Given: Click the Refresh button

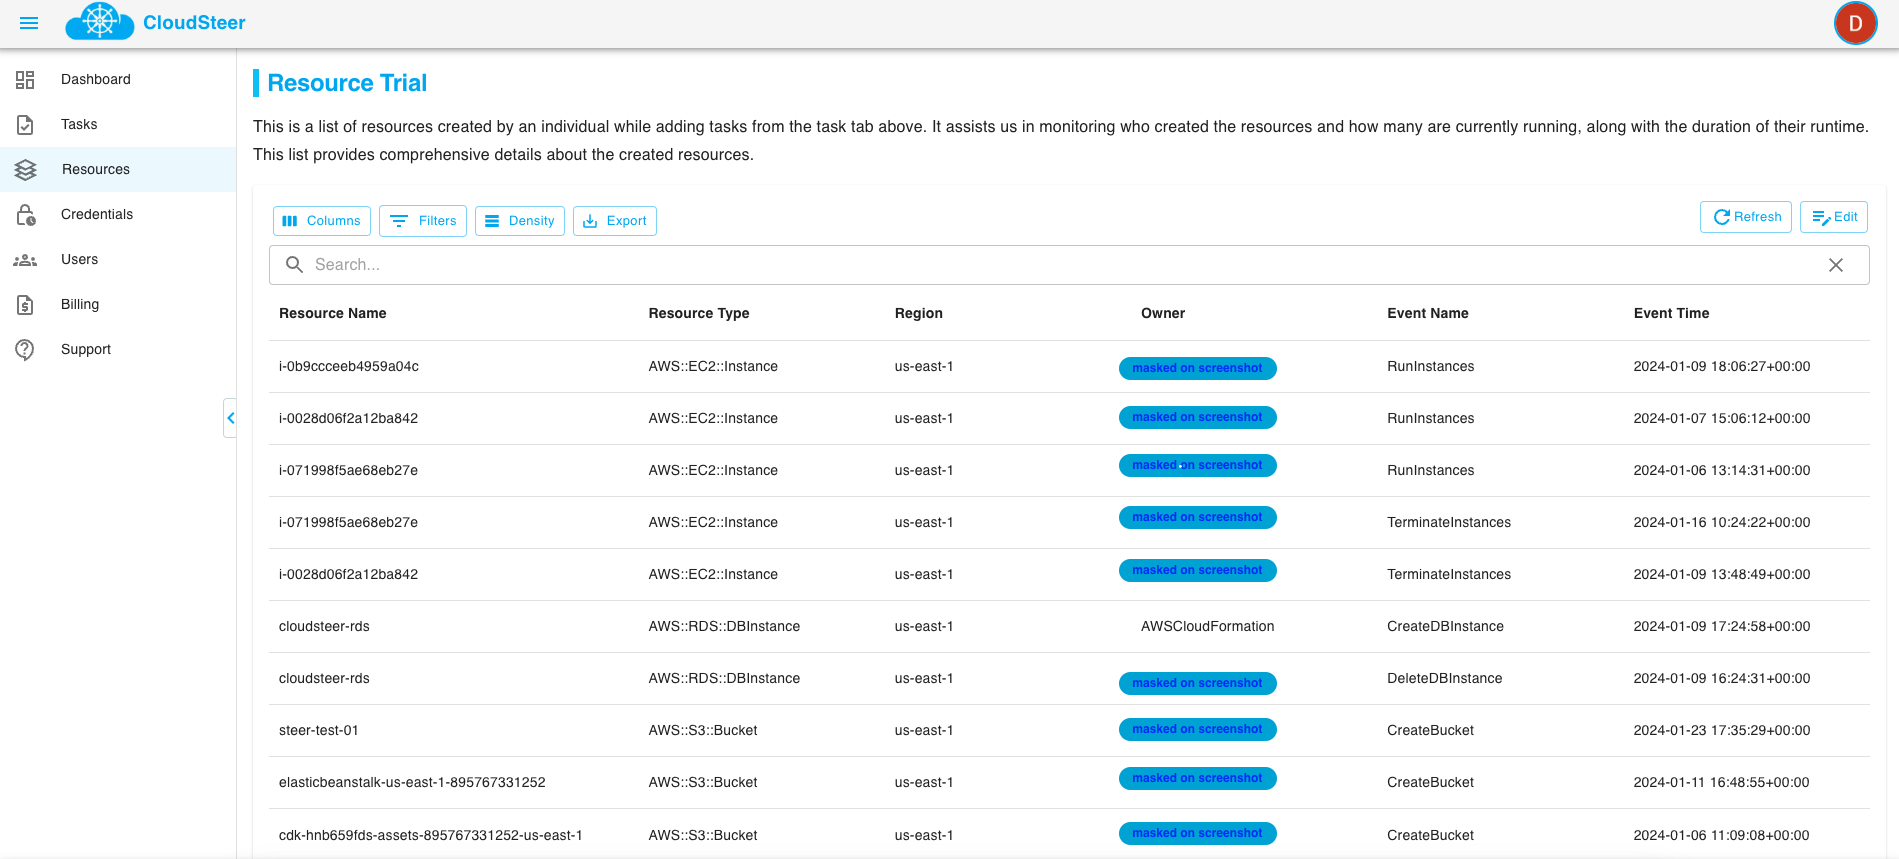Looking at the screenshot, I should click(1746, 217).
